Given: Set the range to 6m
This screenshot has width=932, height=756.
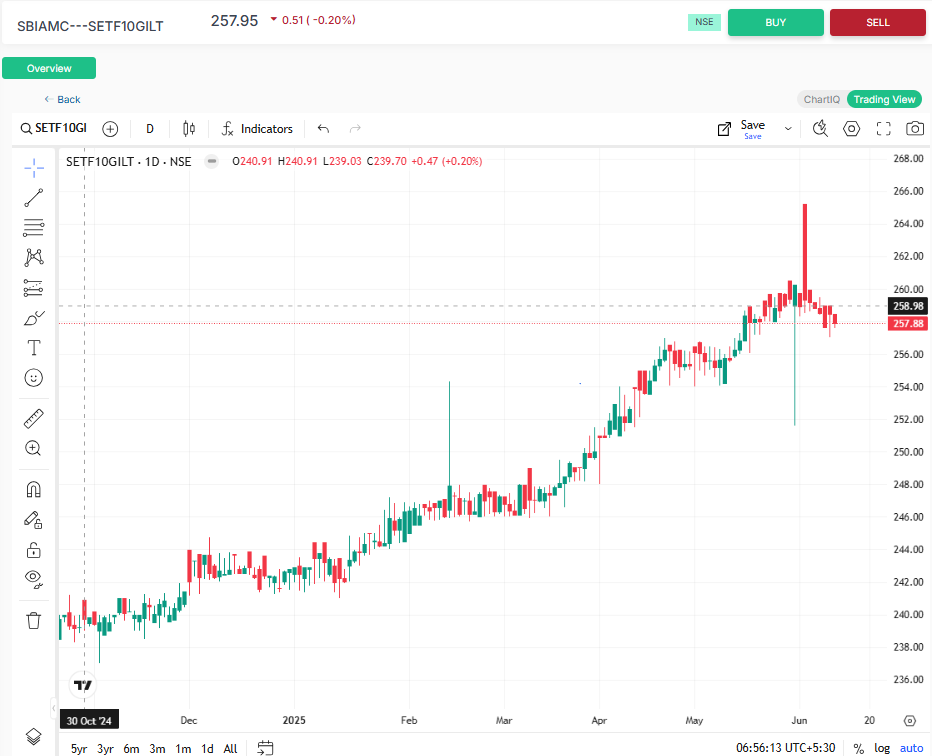Looking at the screenshot, I should click(131, 748).
